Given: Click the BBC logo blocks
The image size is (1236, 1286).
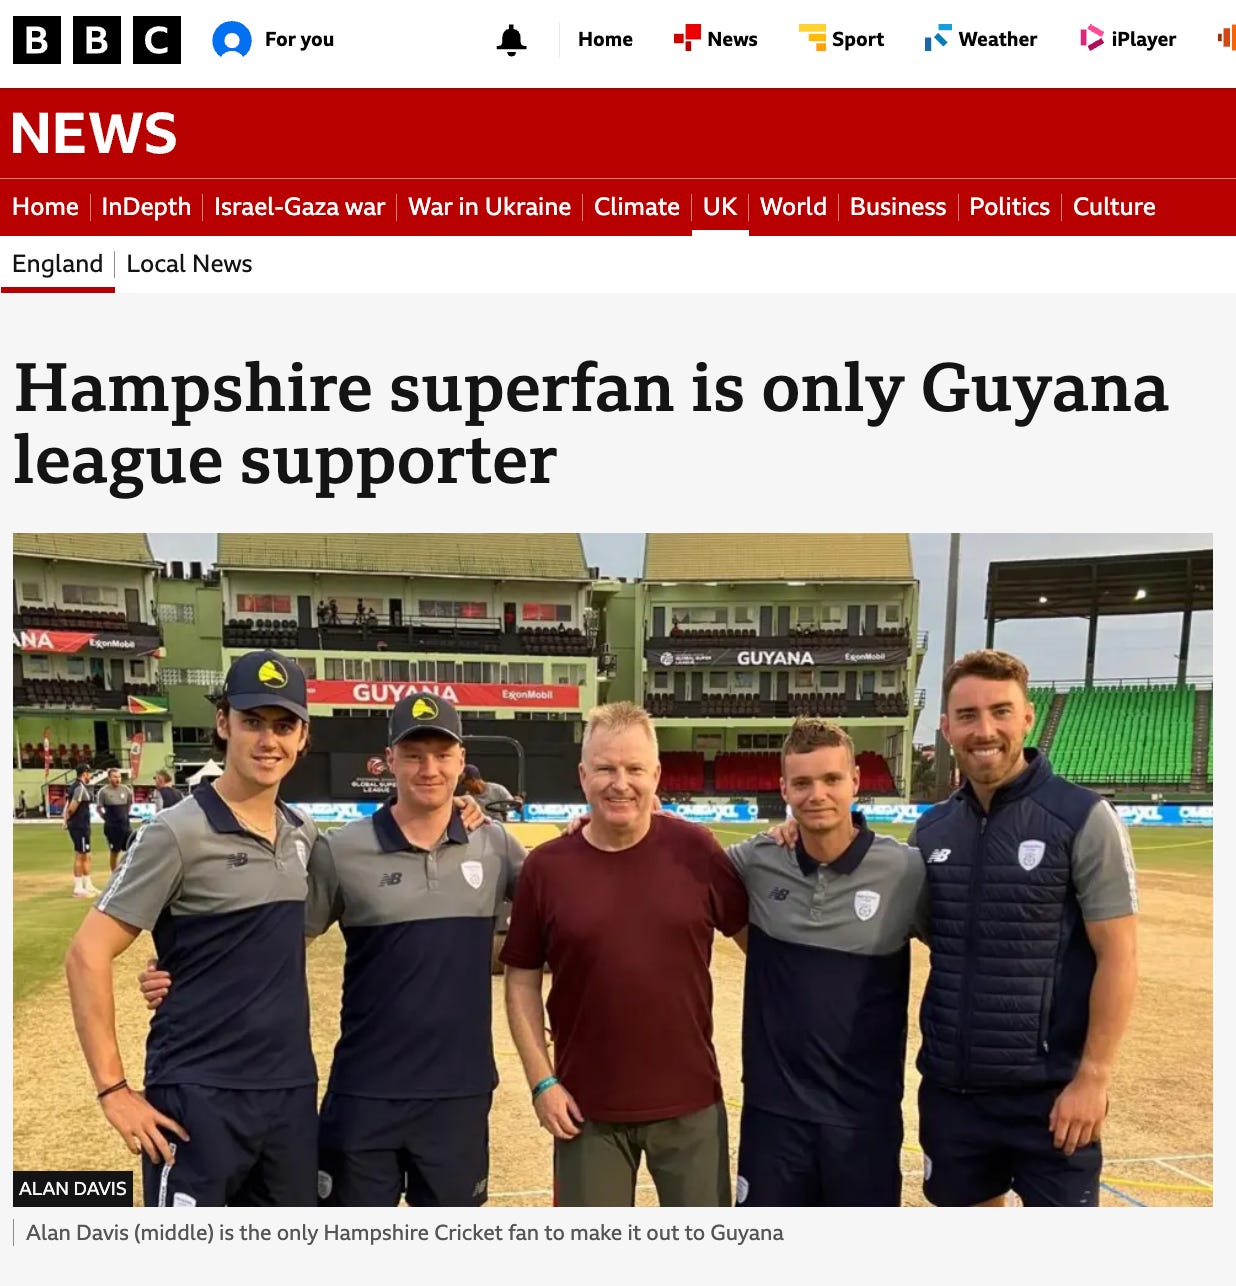Looking at the screenshot, I should pyautogui.click(x=97, y=40).
